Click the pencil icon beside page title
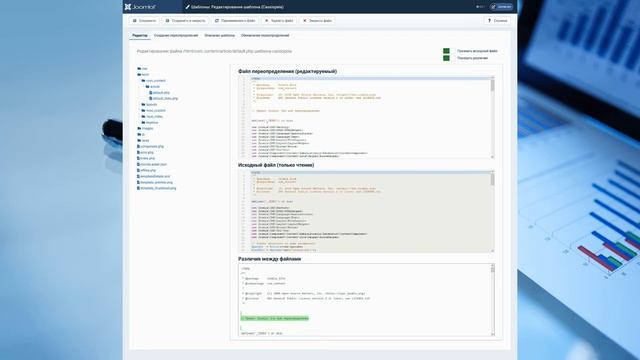Viewport: 640px width, 360px height. (x=187, y=7)
